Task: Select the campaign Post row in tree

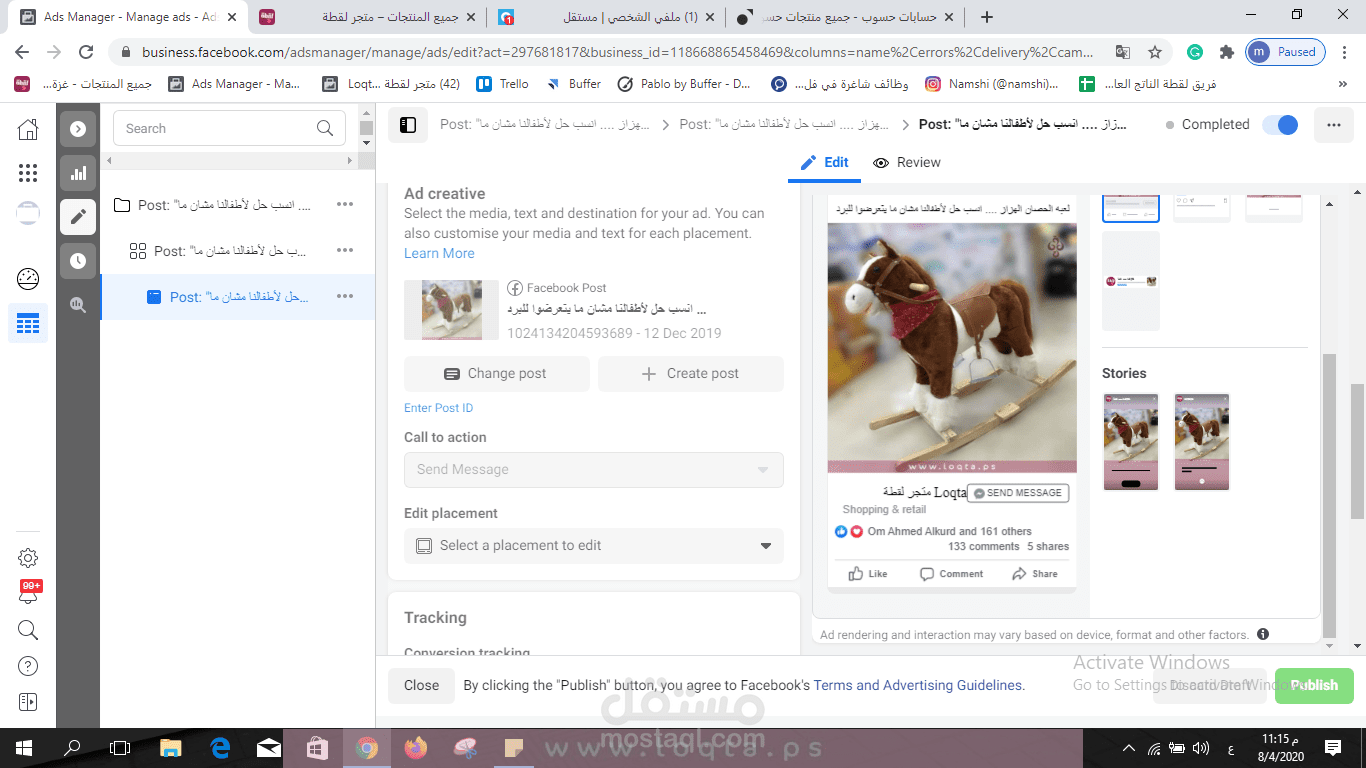Action: (238, 205)
